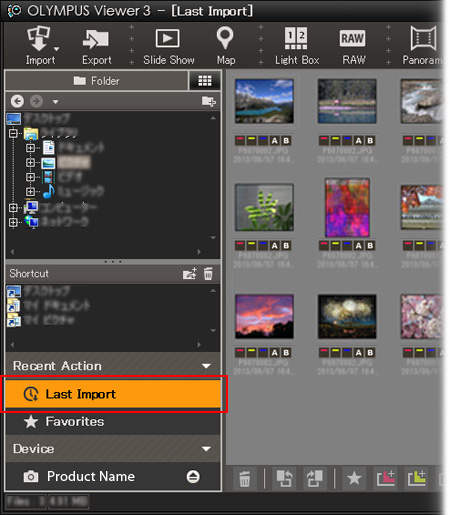Open the Map view
450x515 pixels.
tap(226, 46)
